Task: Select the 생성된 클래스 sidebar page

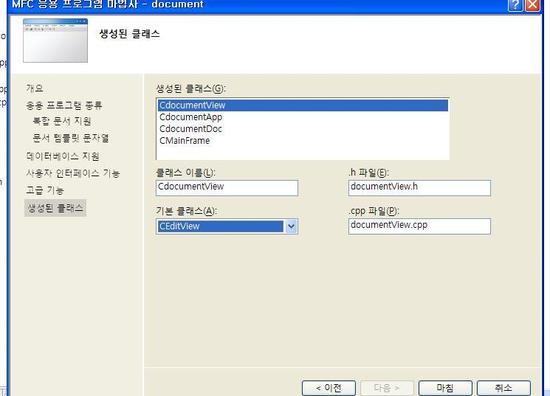Action: (55, 208)
